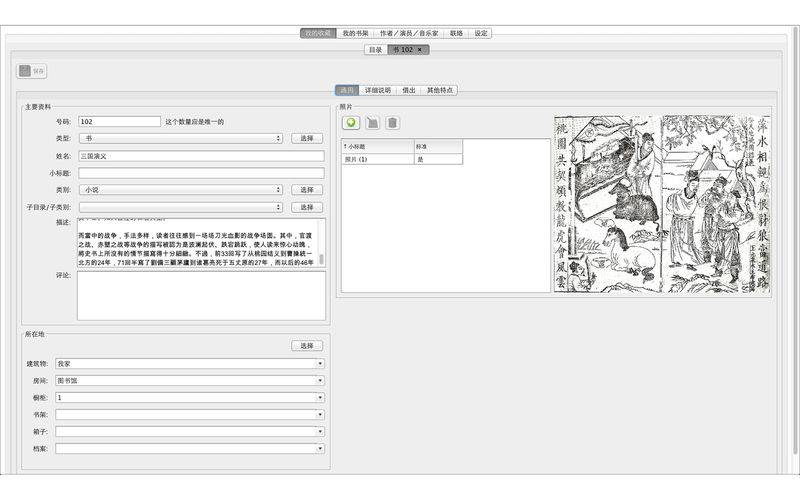The height and width of the screenshot is (500, 800).
Task: Click the empty 小标题 input field
Action: 202,173
